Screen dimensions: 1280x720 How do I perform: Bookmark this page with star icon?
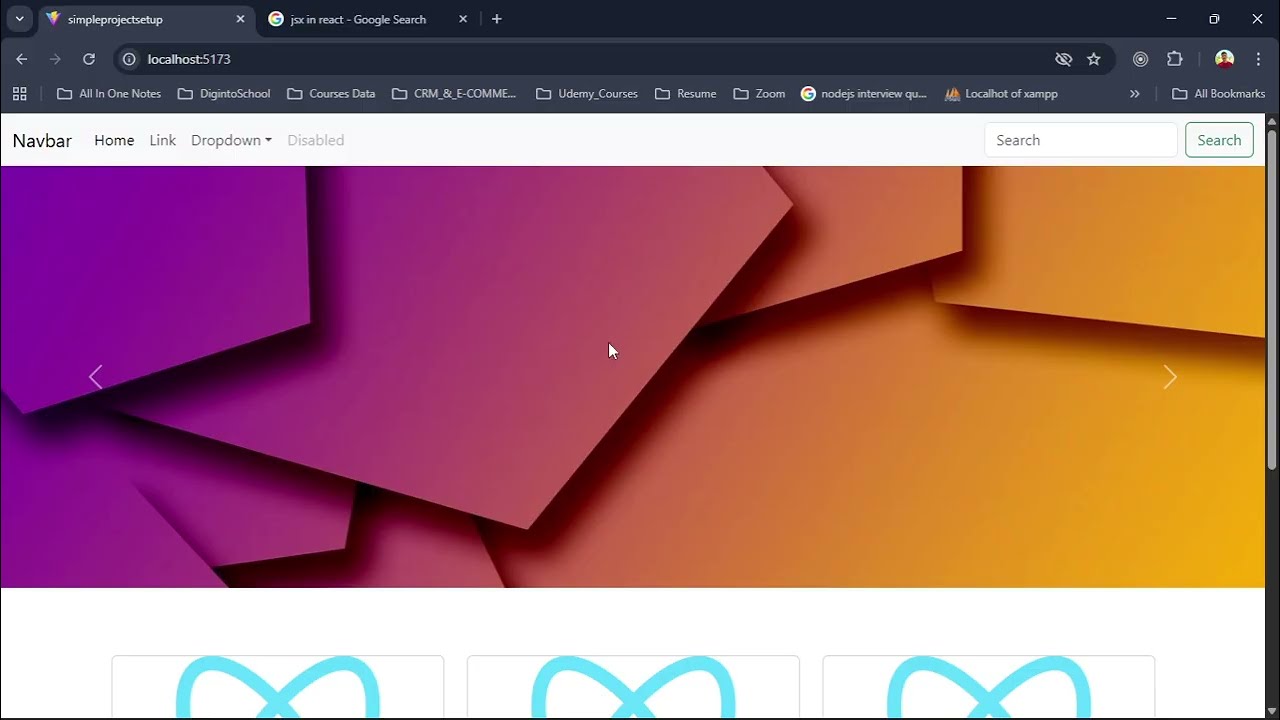click(x=1094, y=59)
